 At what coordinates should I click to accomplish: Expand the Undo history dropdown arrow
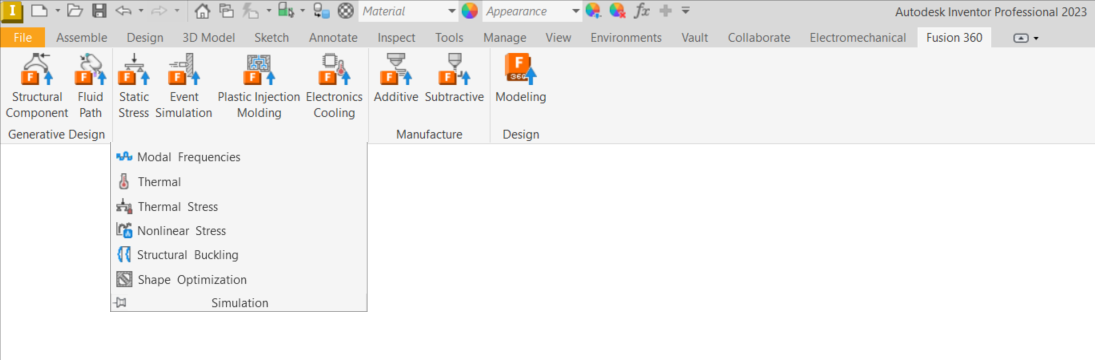(x=140, y=10)
